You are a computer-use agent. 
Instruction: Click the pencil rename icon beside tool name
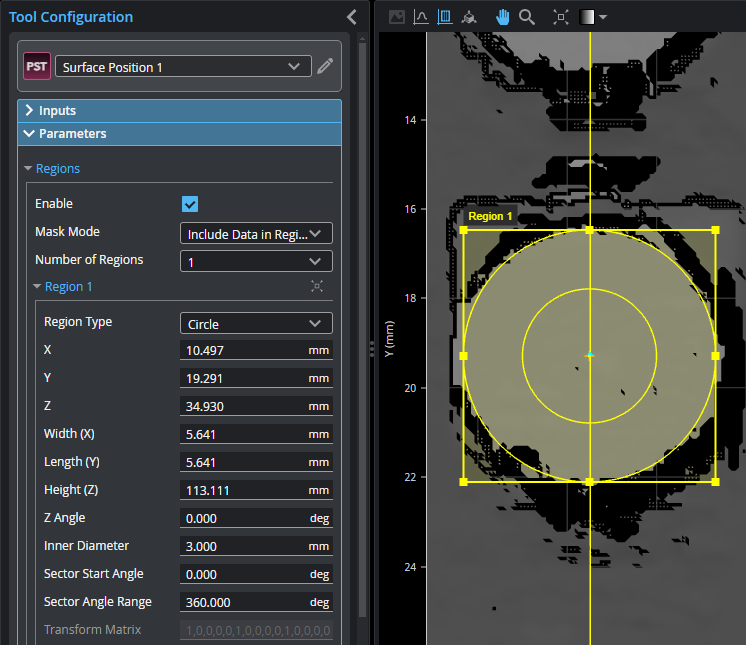point(325,66)
